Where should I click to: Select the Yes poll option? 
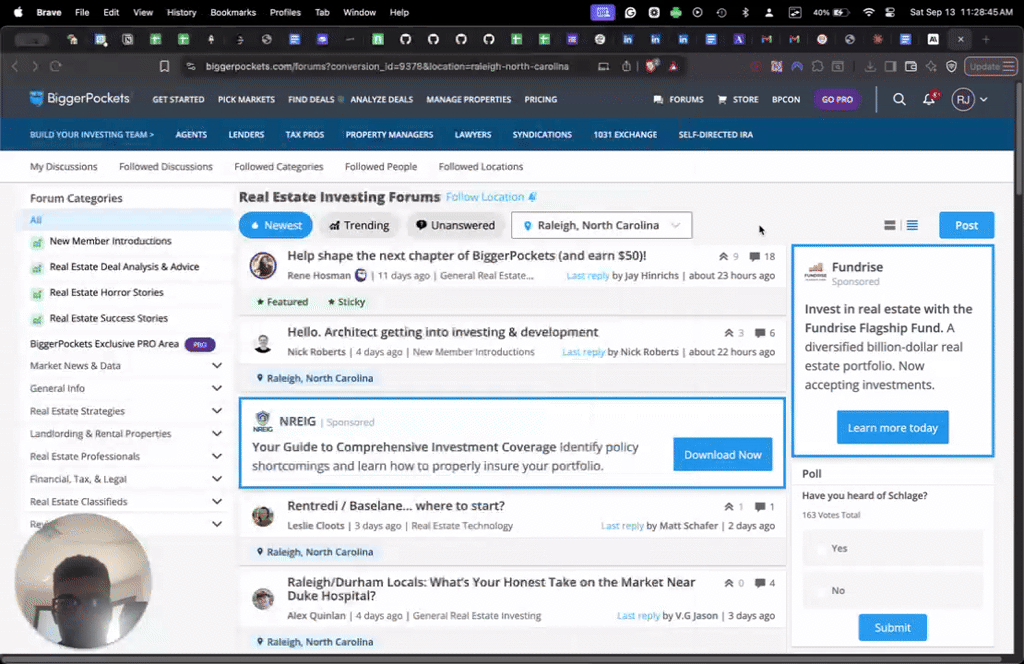point(892,548)
